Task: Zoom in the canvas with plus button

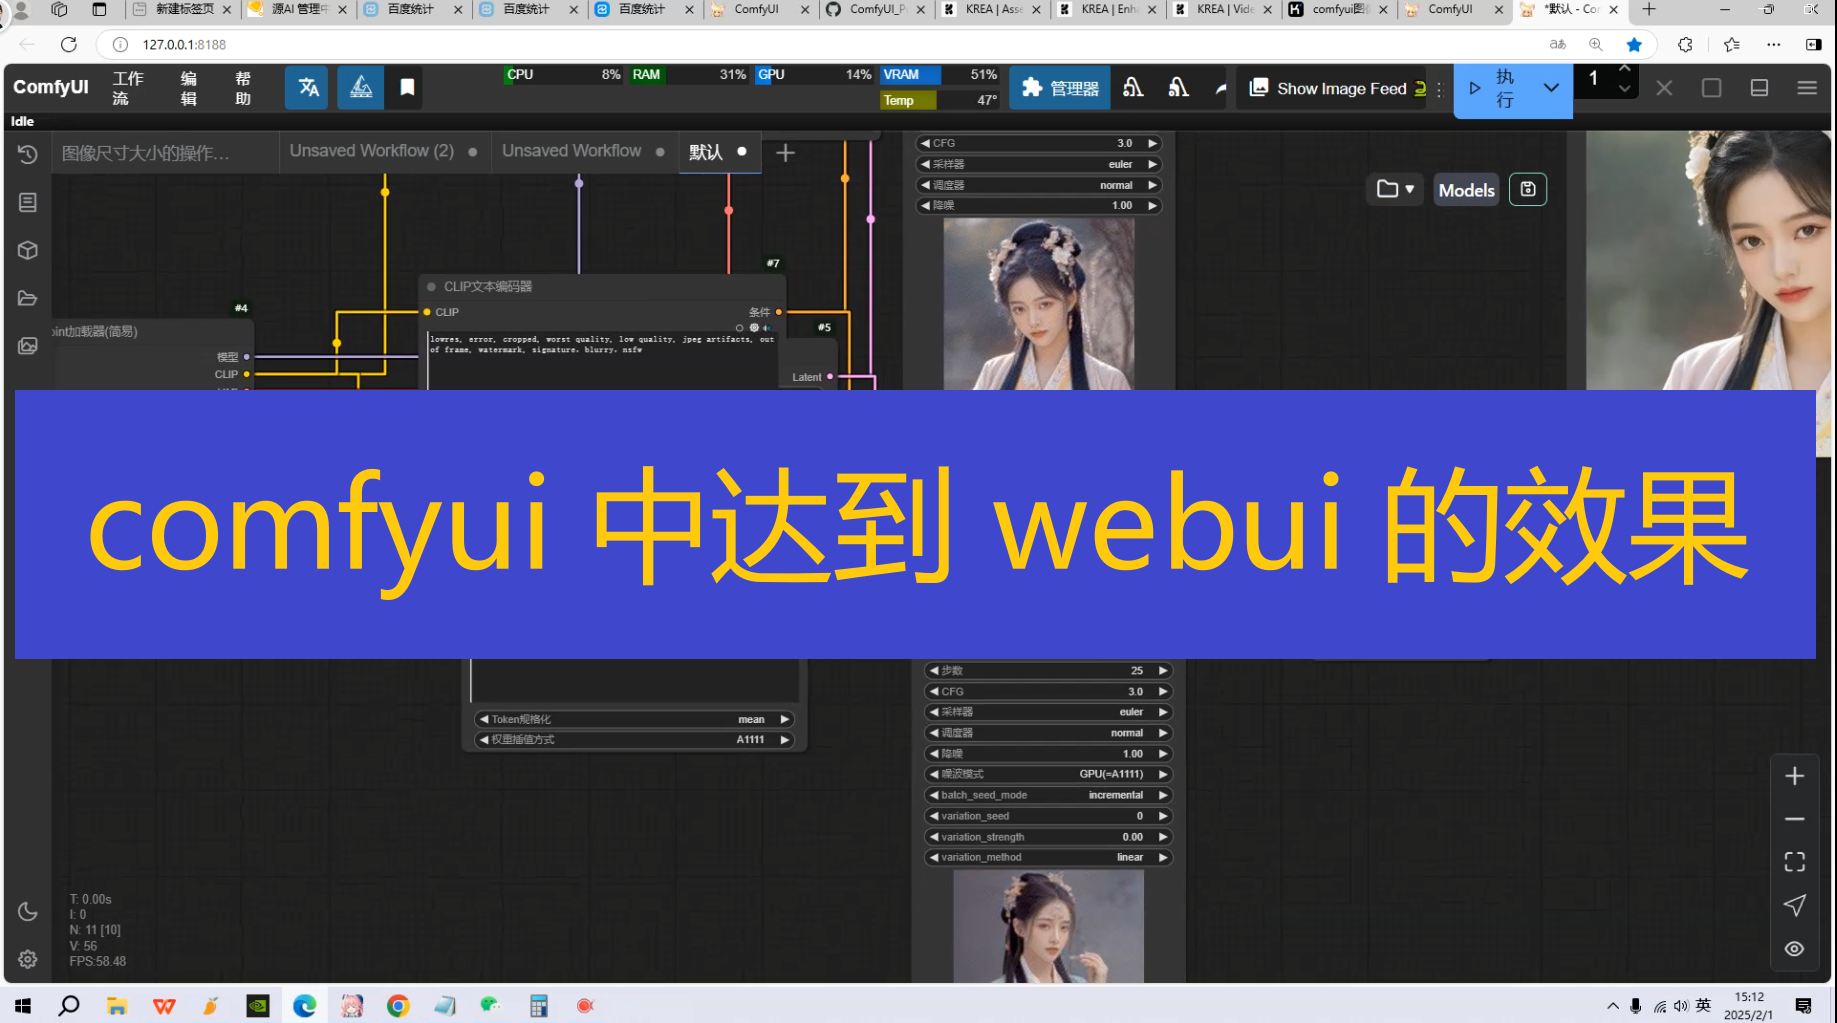Action: [1794, 776]
